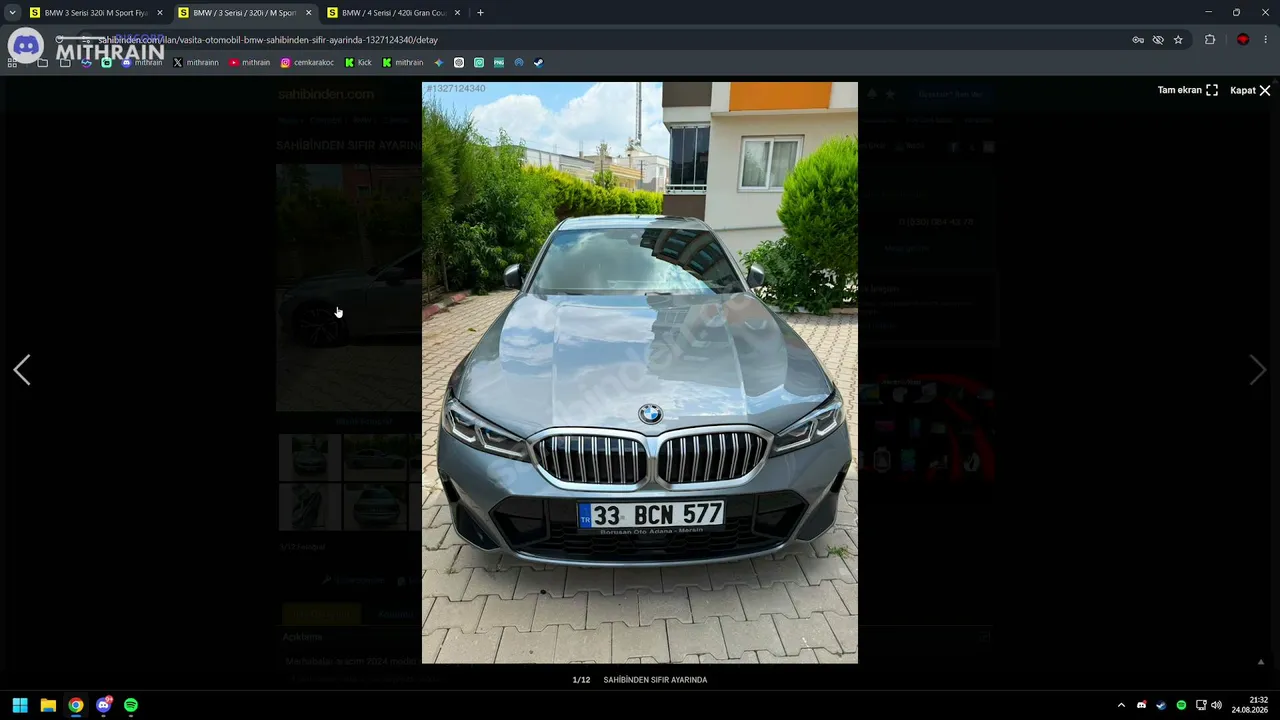
Task: Close the photo viewer with Kapat
Action: (x=1250, y=90)
